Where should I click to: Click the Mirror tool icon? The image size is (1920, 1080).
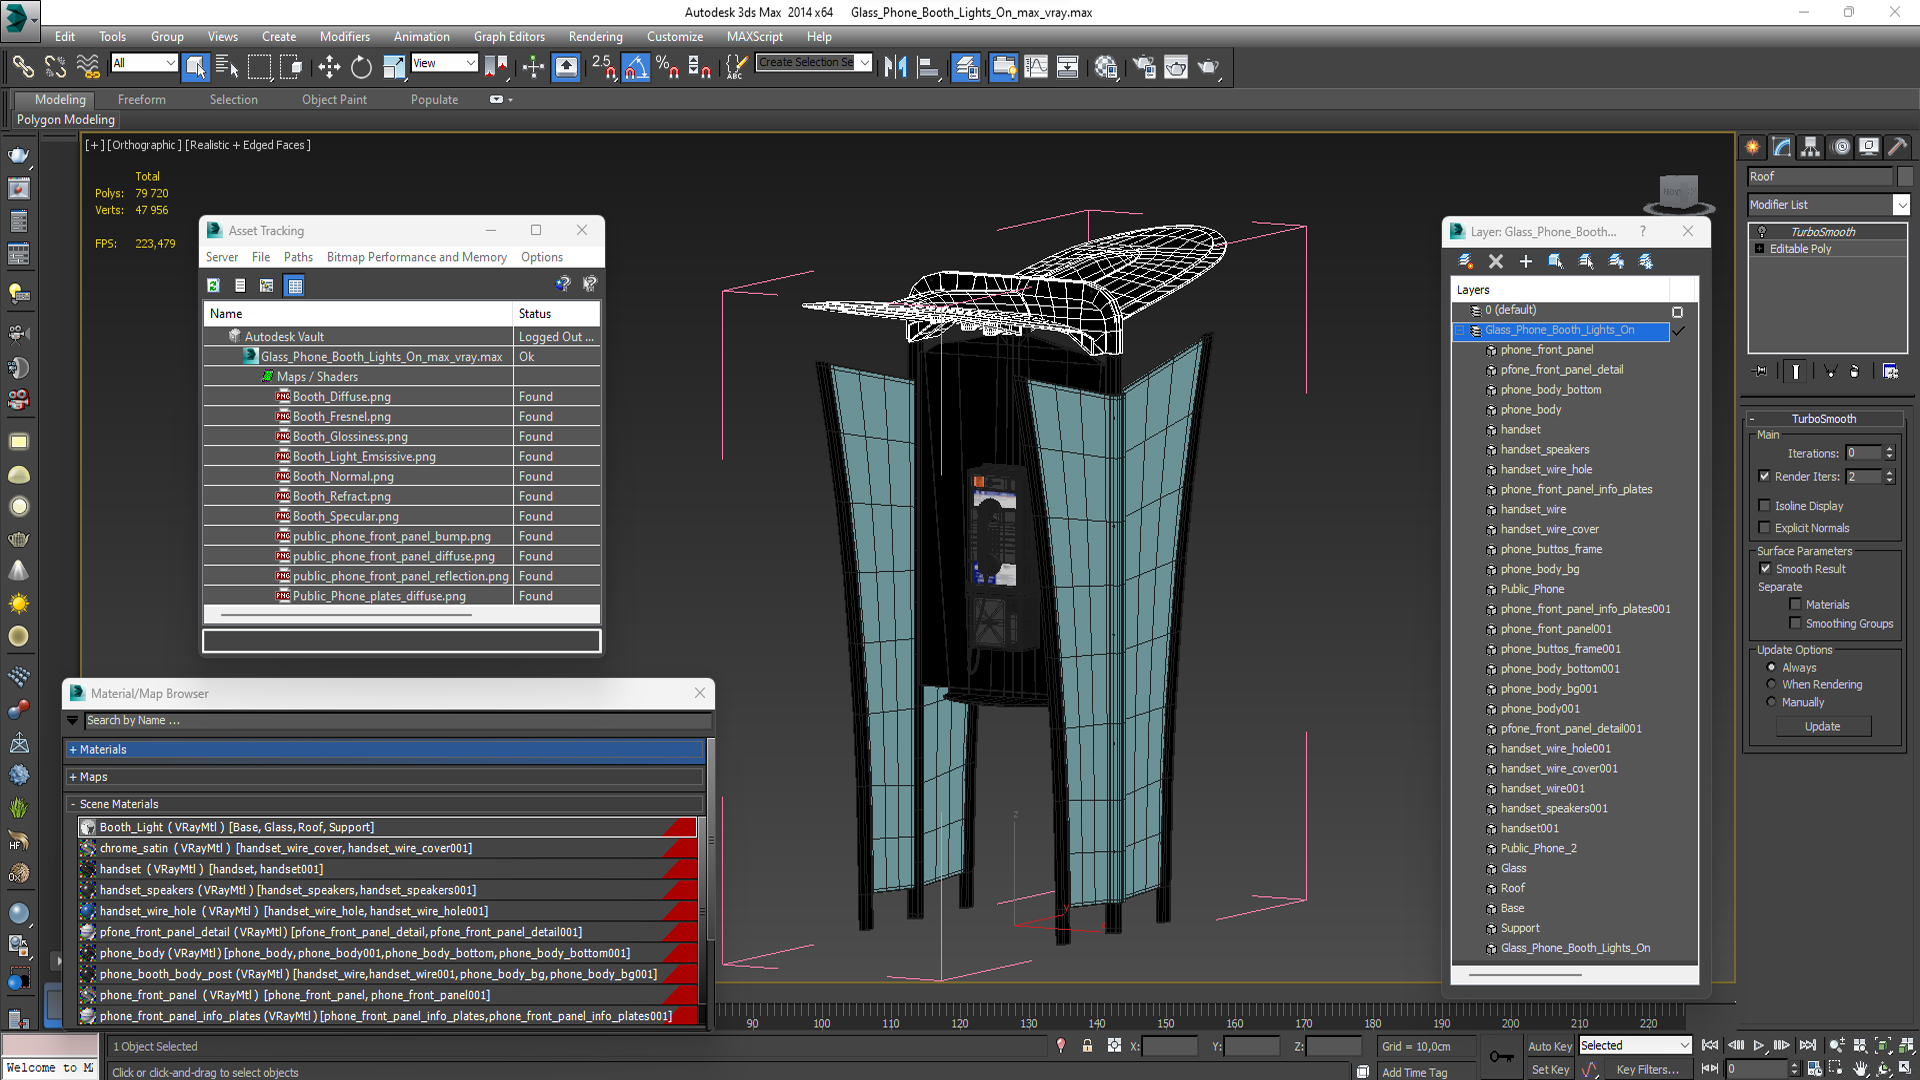[895, 67]
